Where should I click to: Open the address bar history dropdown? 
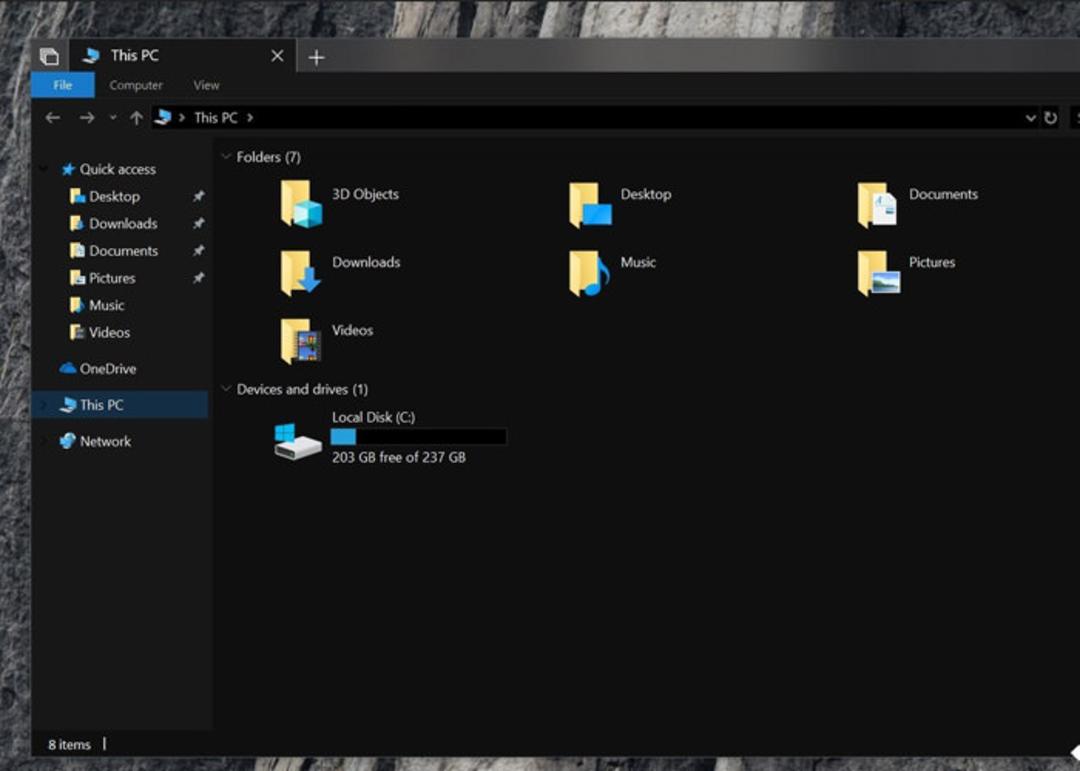[x=1030, y=118]
